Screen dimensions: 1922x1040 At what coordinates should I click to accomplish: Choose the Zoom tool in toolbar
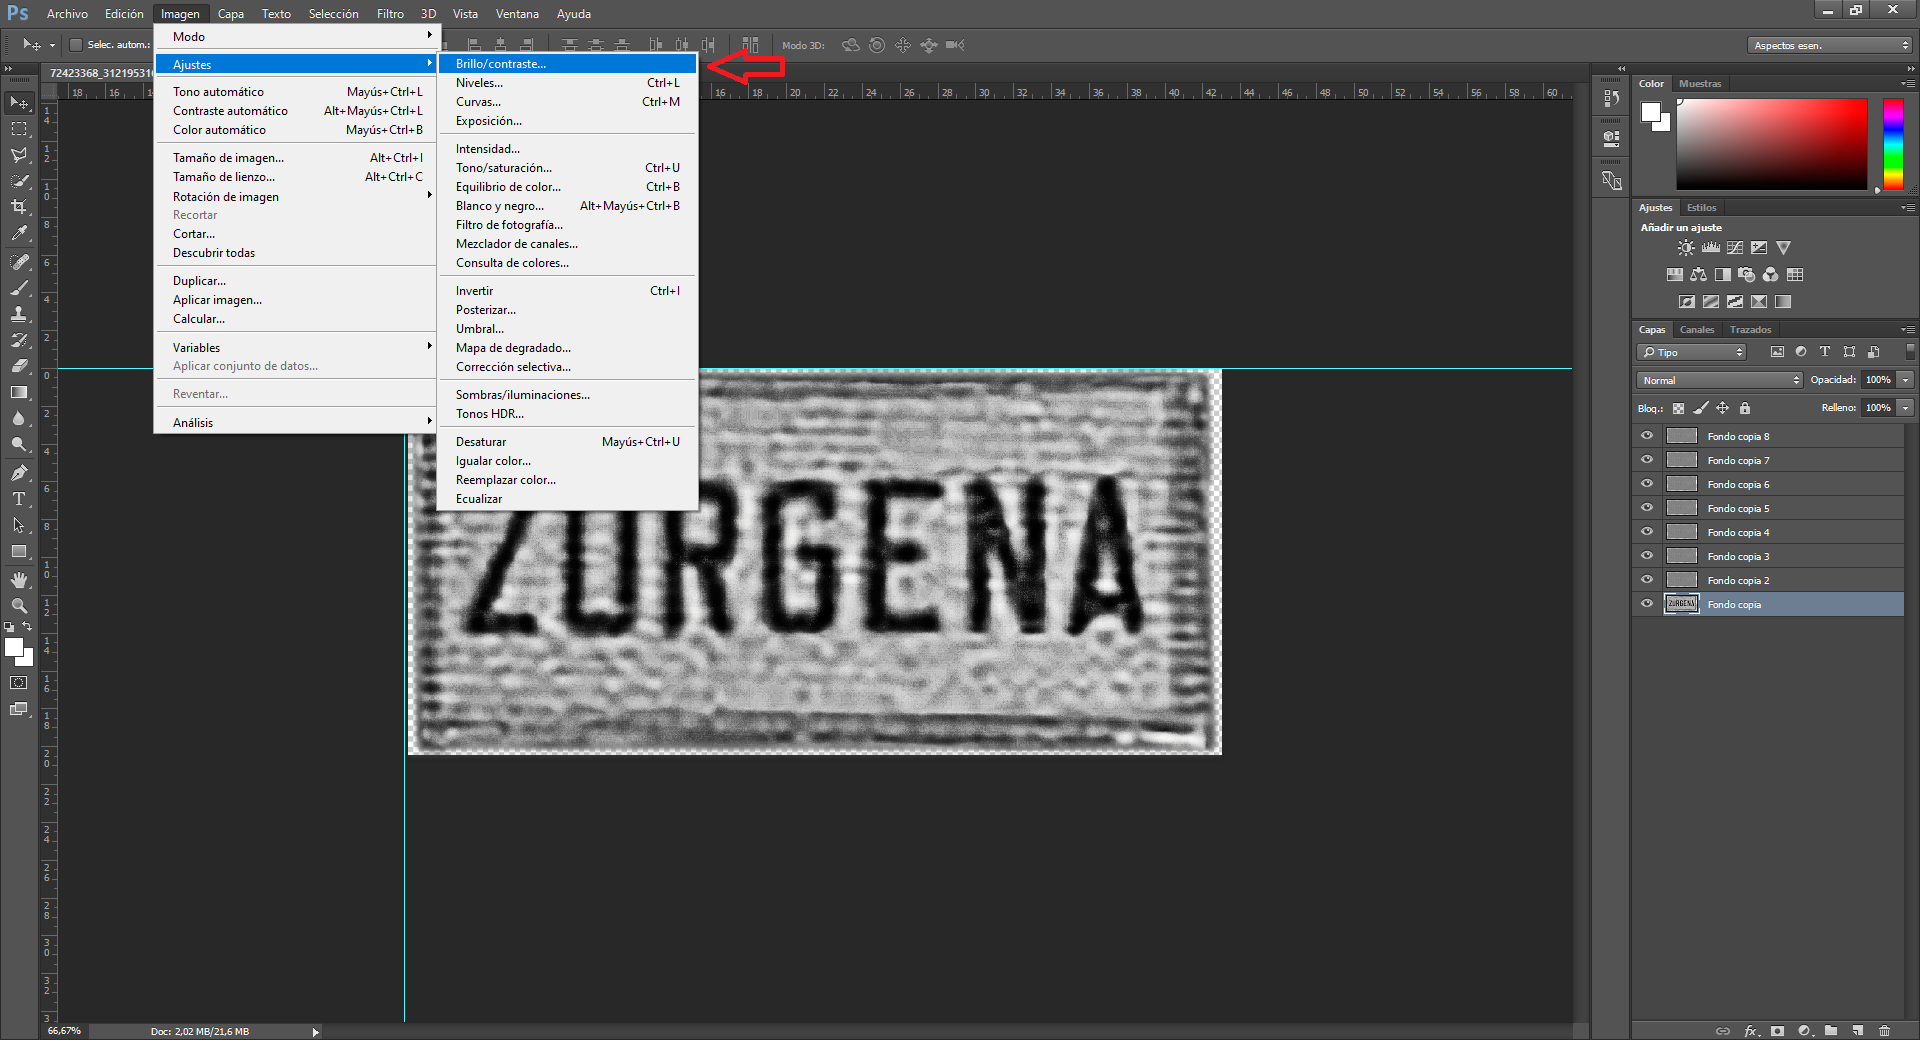[19, 606]
